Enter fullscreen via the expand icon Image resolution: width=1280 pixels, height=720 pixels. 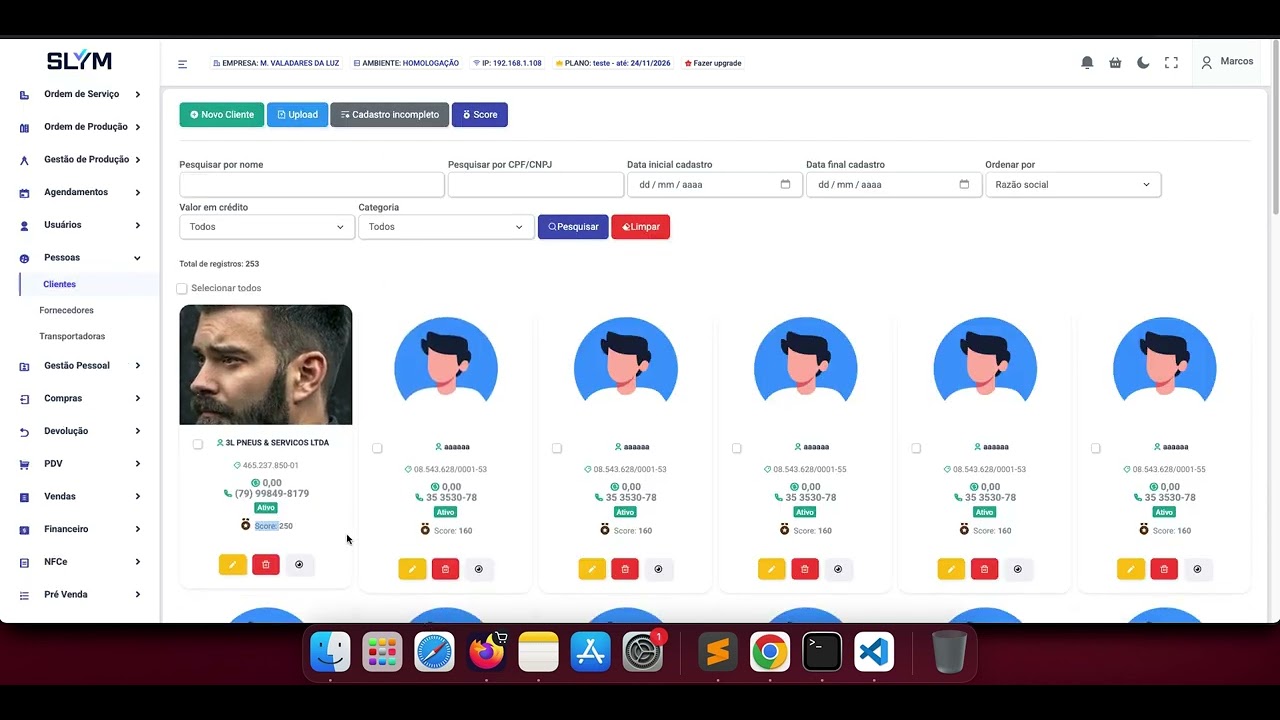1171,63
